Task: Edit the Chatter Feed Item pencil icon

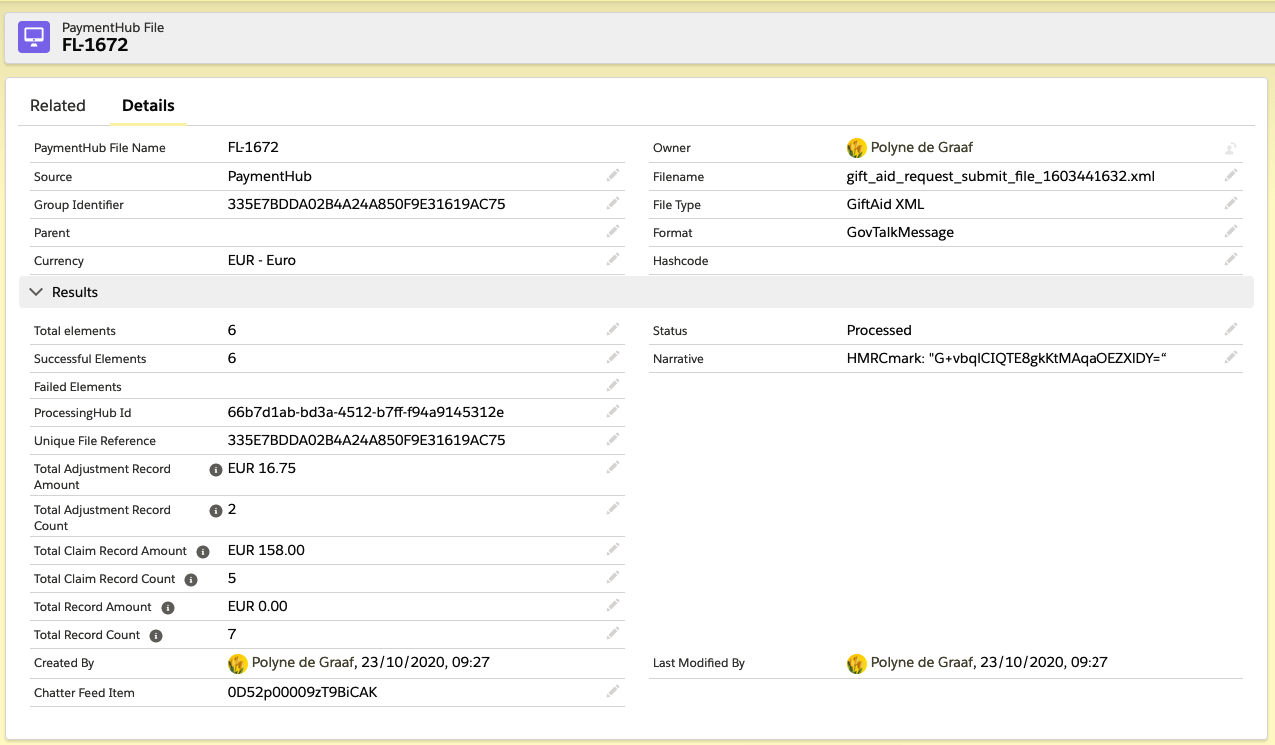Action: click(x=613, y=691)
